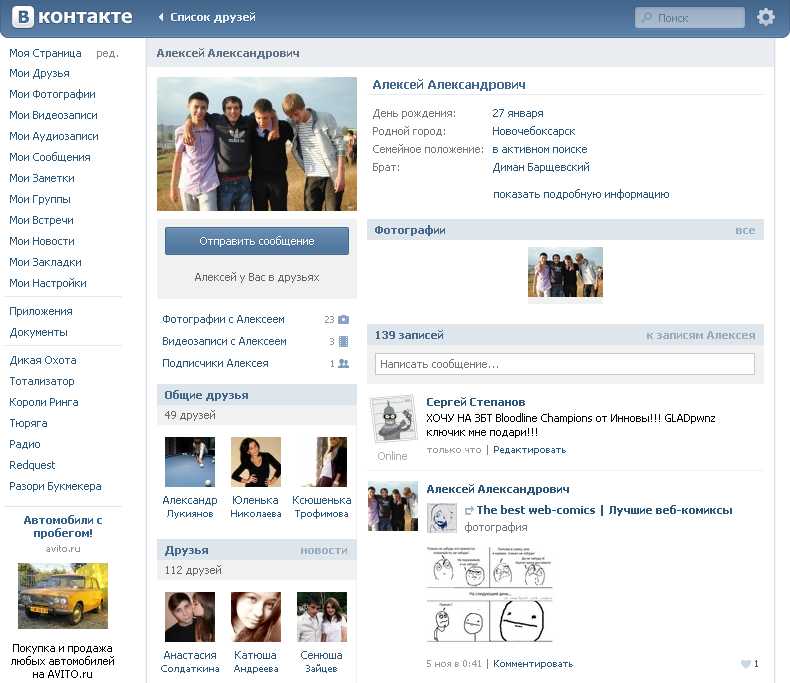Expand all photos using the все link
The image size is (790, 683).
click(745, 230)
